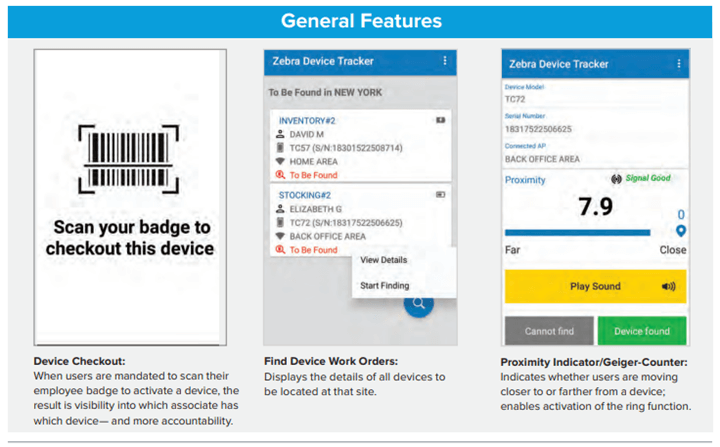Click the speaker icon on Play Sound

click(668, 287)
